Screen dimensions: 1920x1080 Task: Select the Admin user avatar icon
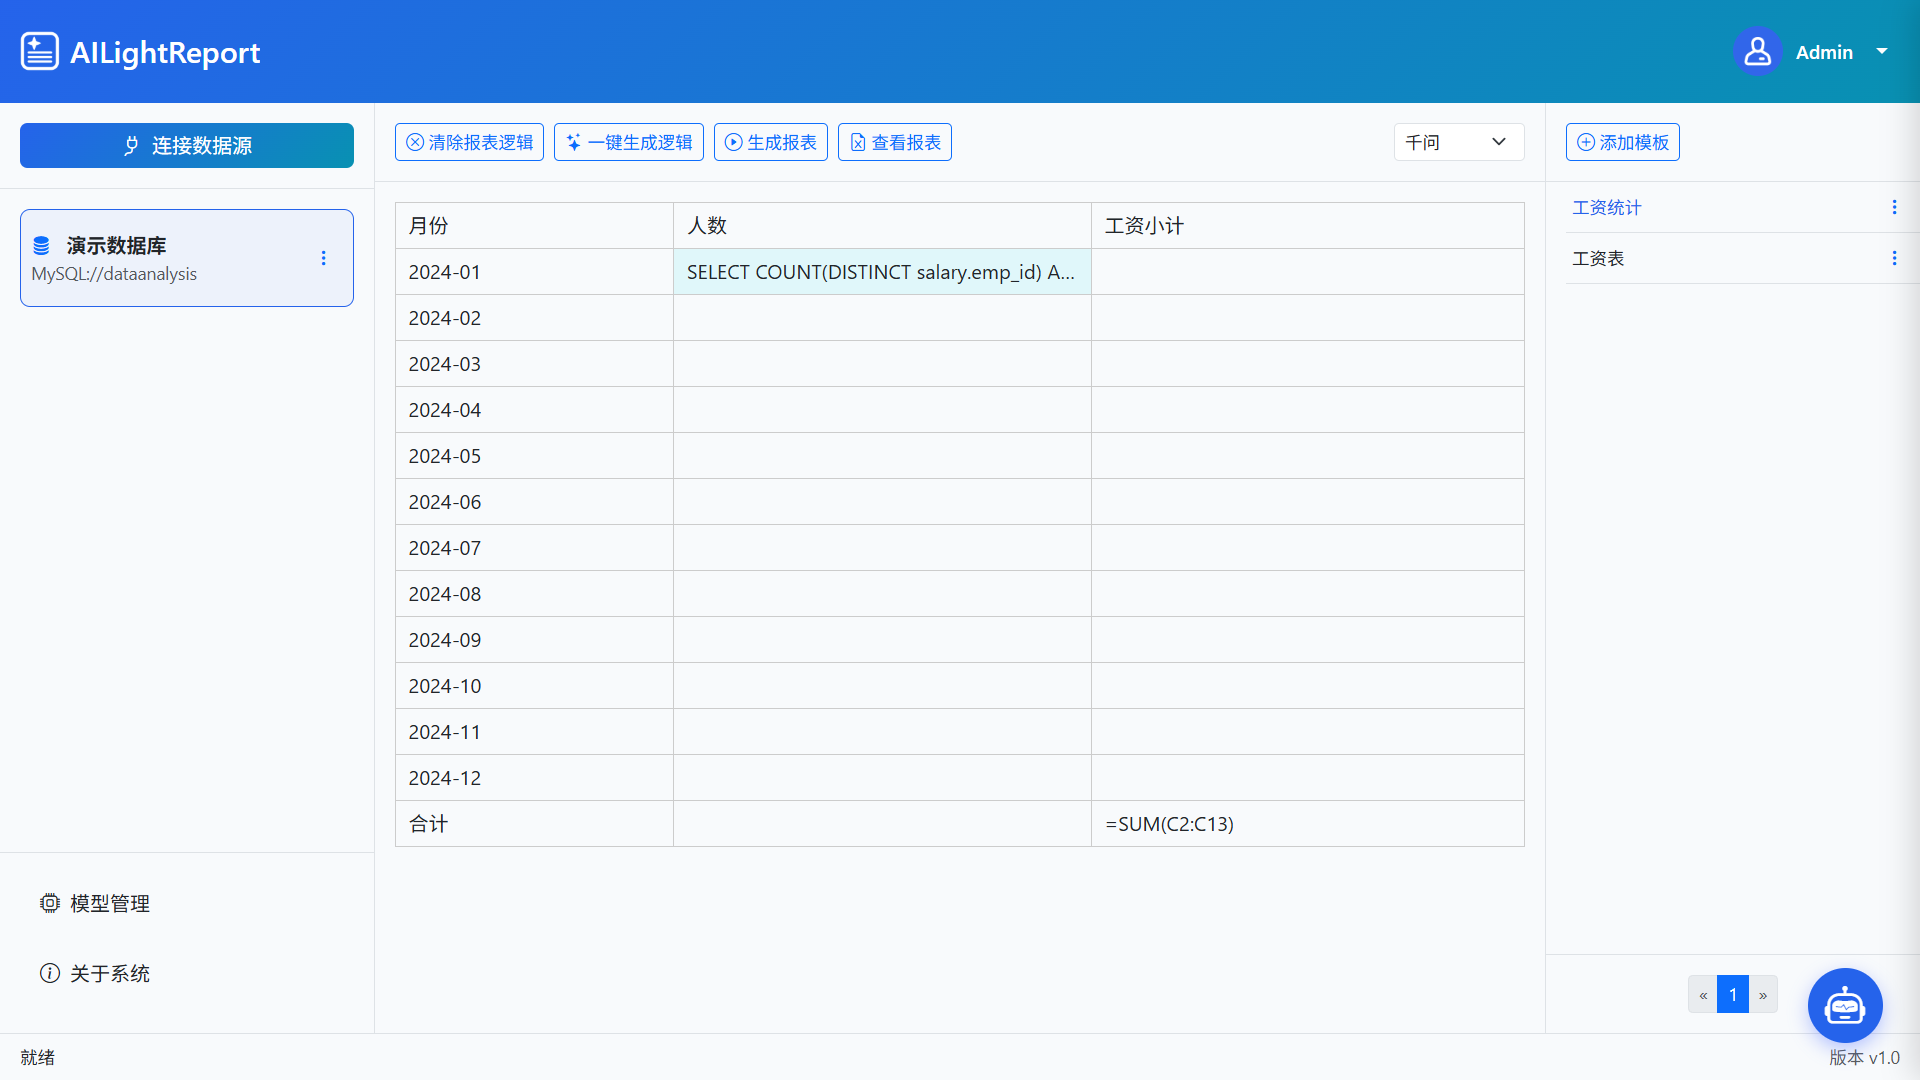click(x=1757, y=51)
